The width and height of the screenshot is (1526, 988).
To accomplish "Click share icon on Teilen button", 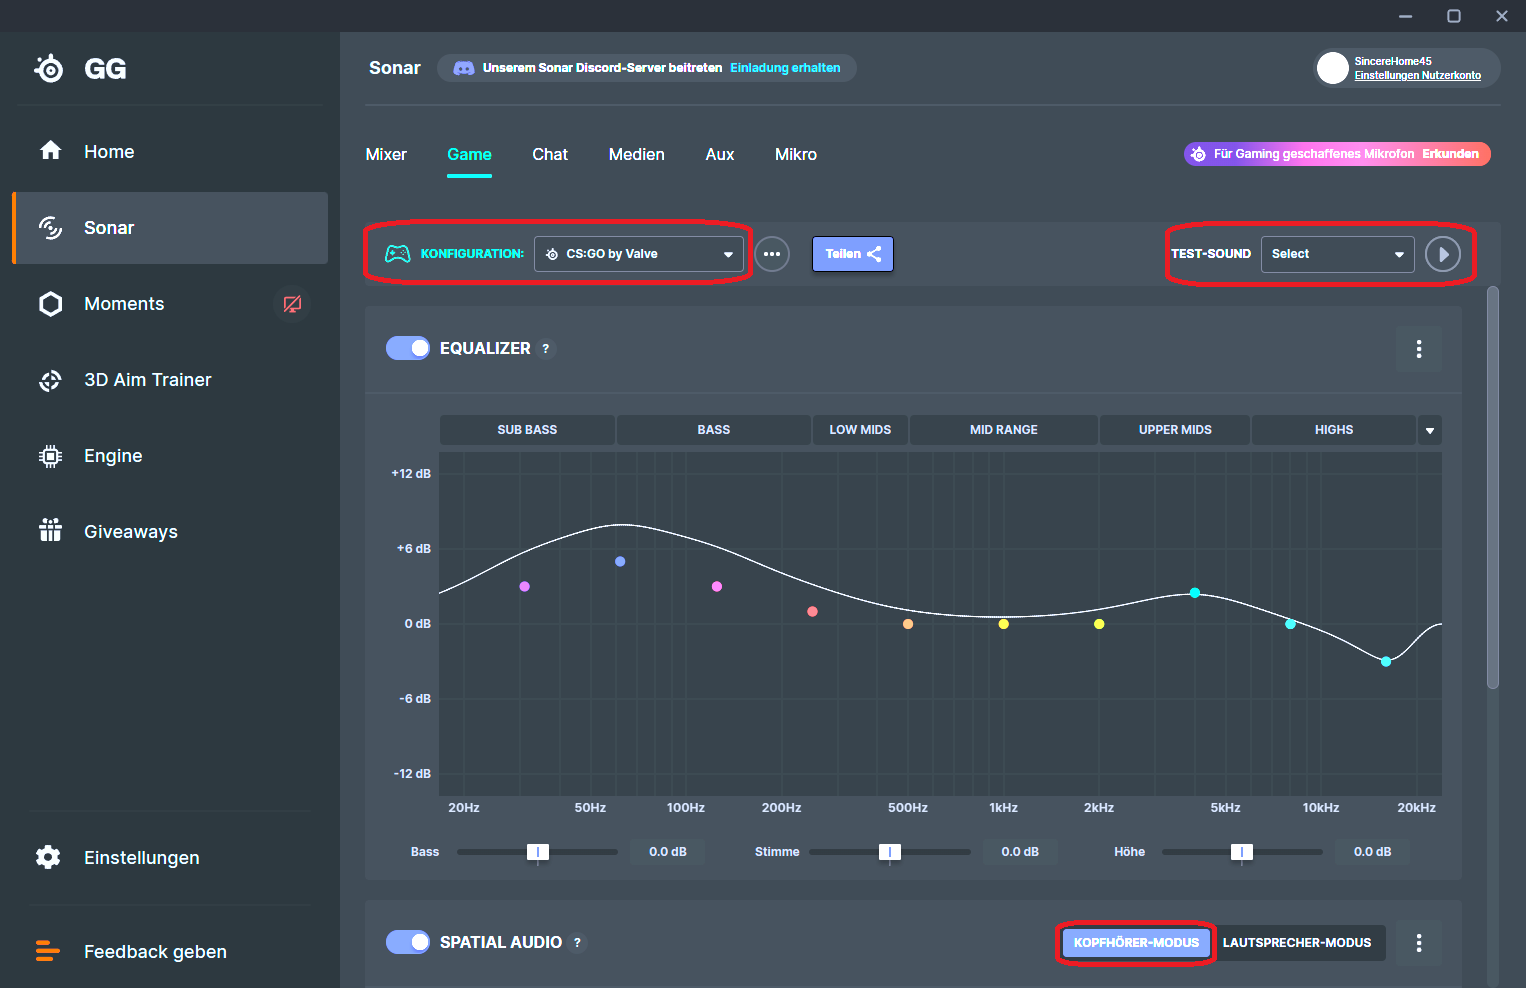I will [x=874, y=254].
